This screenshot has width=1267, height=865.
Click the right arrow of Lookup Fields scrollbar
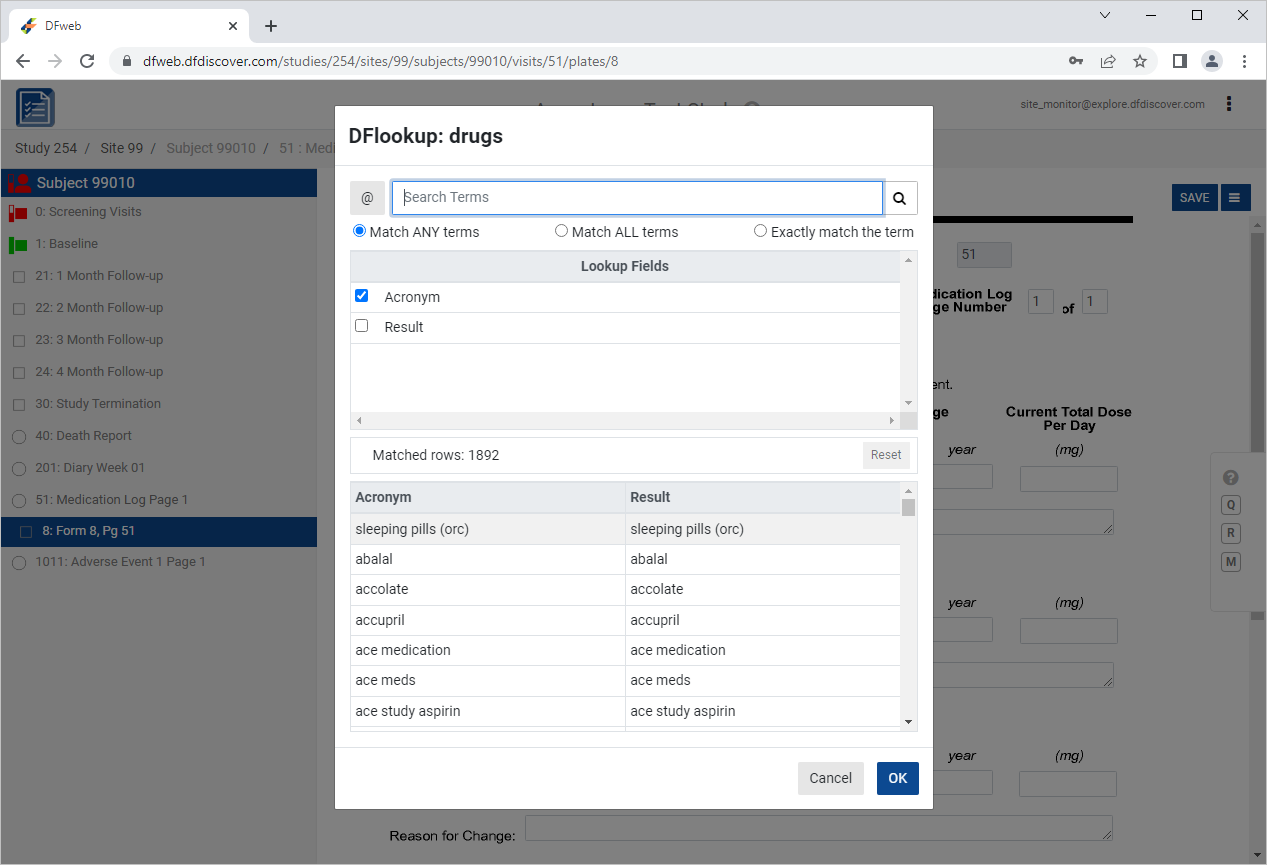coord(892,421)
